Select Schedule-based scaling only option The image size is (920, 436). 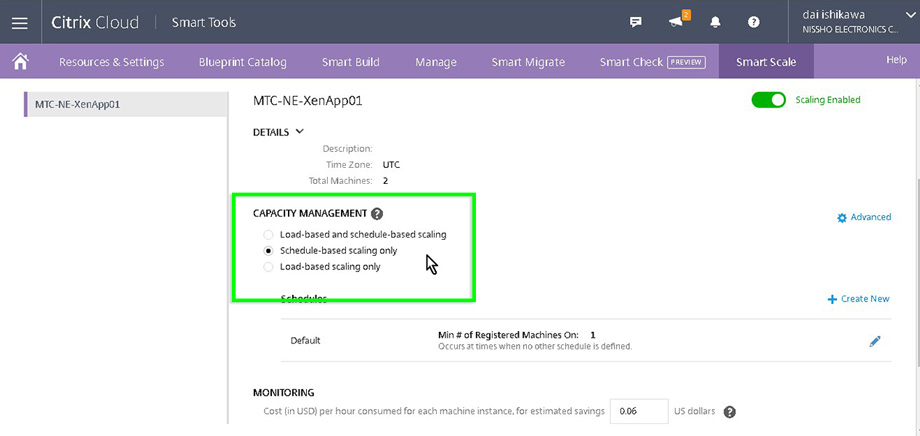[267, 250]
